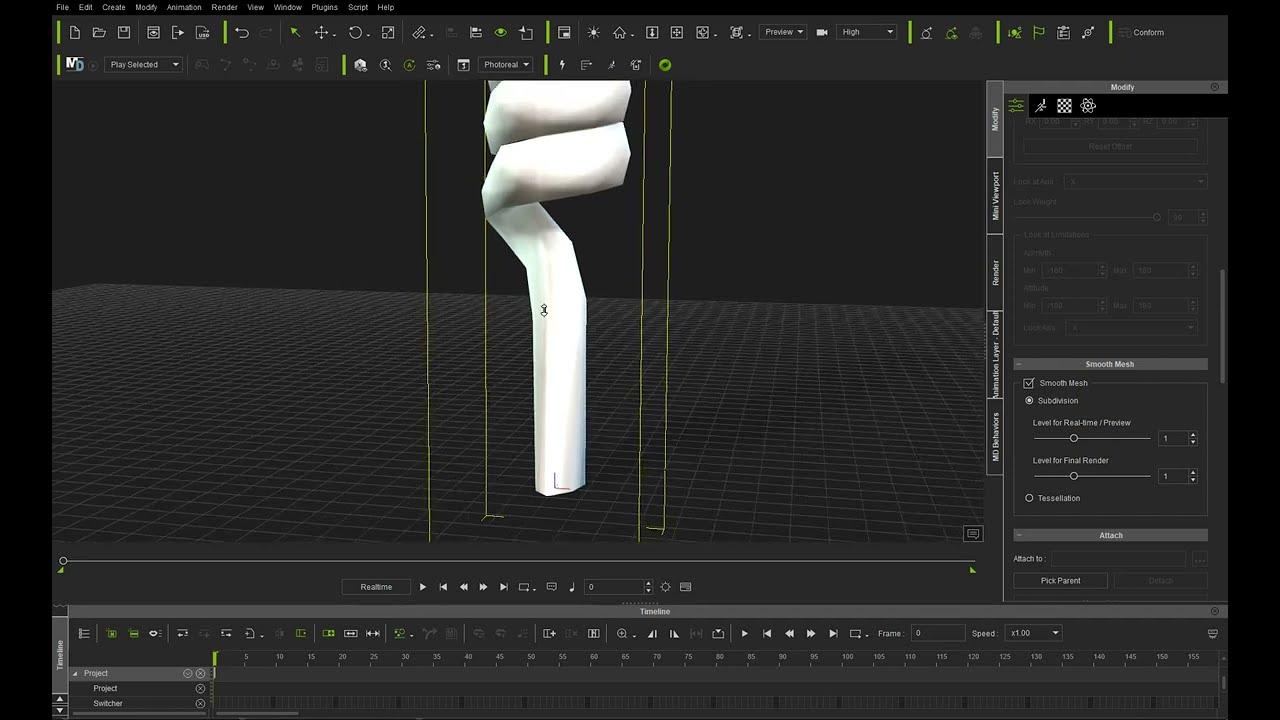Open a project using the folder icon

click(x=99, y=32)
